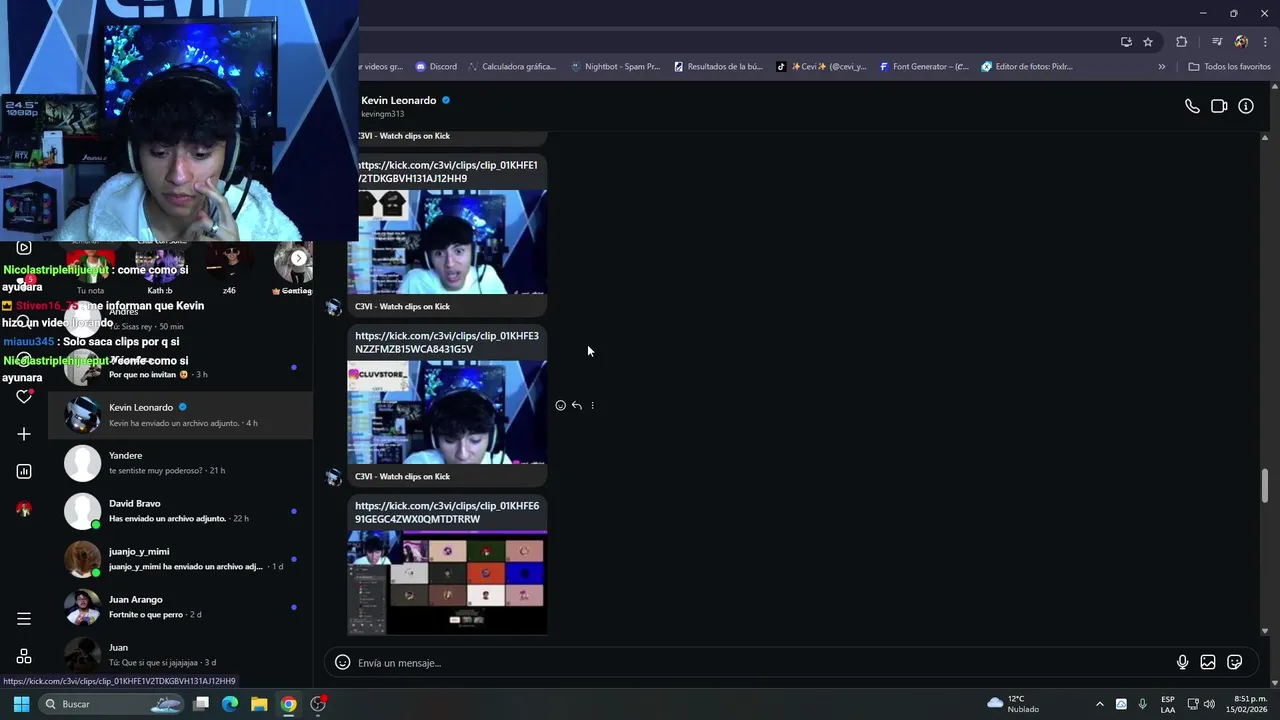Open Kevin Leonardo chat in list
Viewport: 1280px width, 720px height.
coord(181,415)
